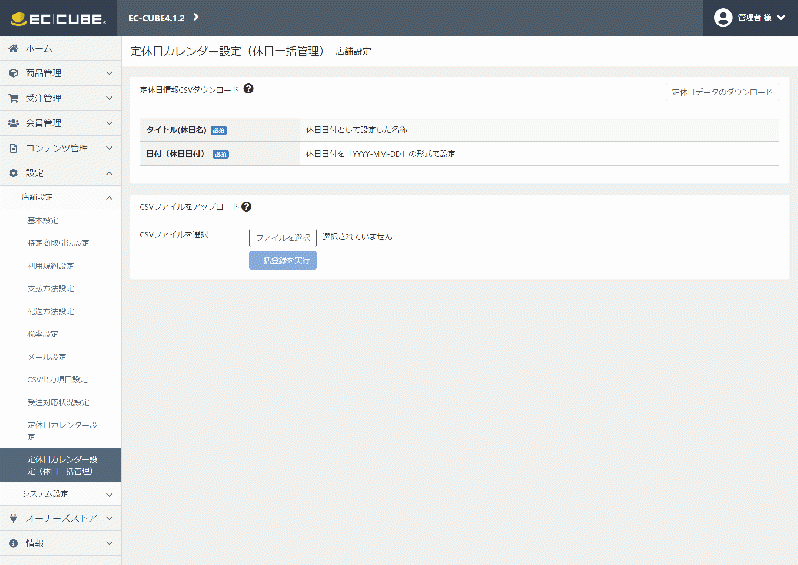Click the EC-CUBE4.1.2 header link

click(x=156, y=18)
